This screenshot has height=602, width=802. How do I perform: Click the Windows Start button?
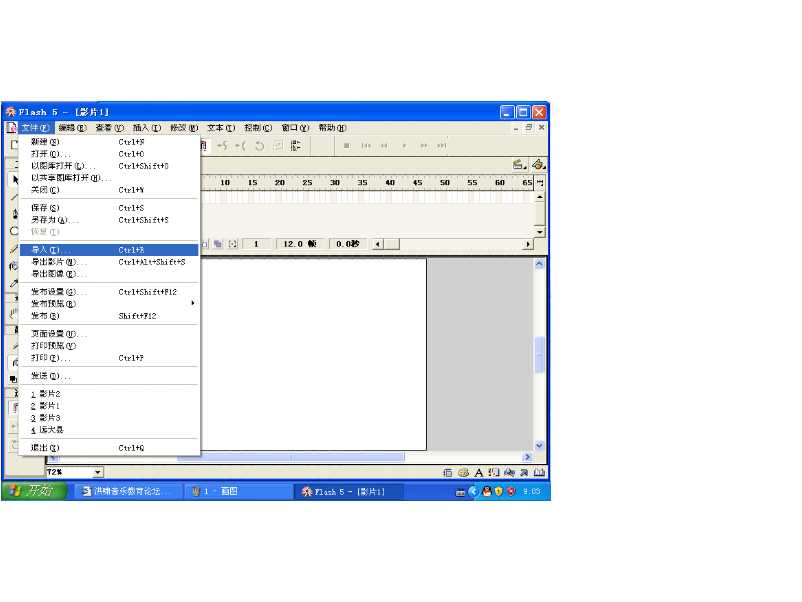click(34, 491)
